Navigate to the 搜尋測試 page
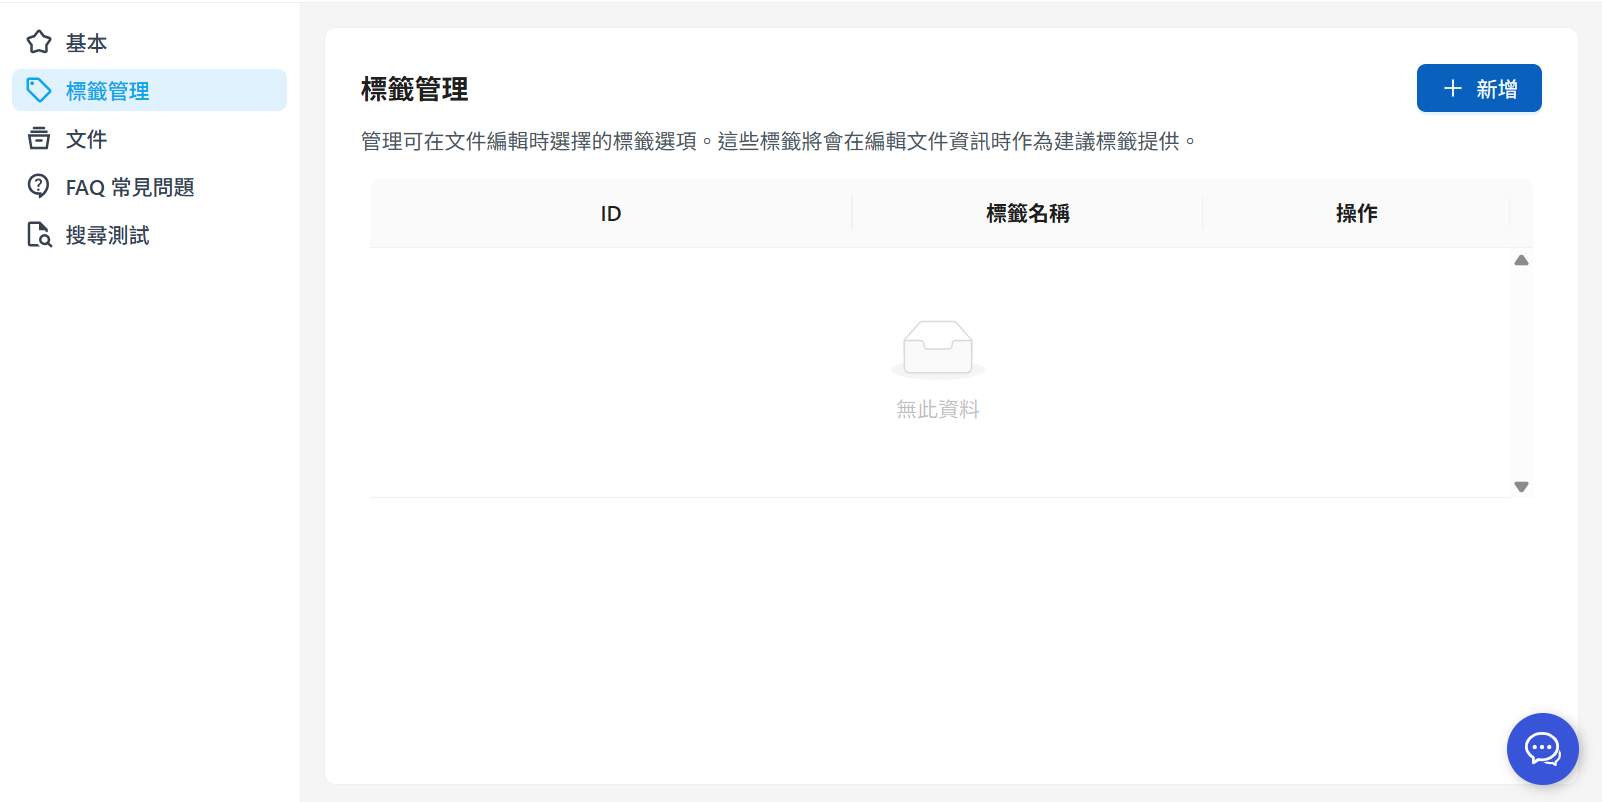Image resolution: width=1602 pixels, height=802 pixels. pos(108,235)
